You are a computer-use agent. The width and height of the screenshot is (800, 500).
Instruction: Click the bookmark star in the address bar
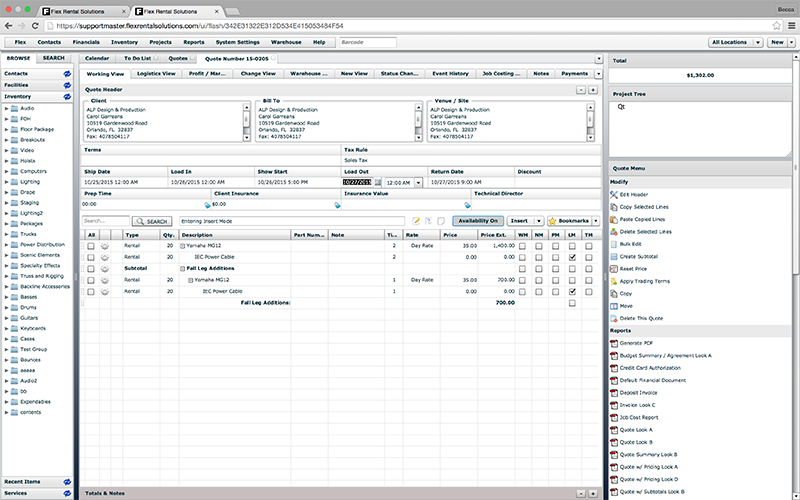coord(776,26)
